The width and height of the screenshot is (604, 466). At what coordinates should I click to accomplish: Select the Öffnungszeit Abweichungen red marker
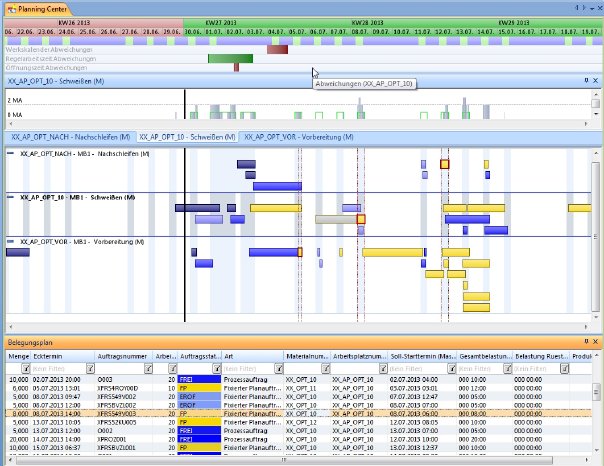236,67
